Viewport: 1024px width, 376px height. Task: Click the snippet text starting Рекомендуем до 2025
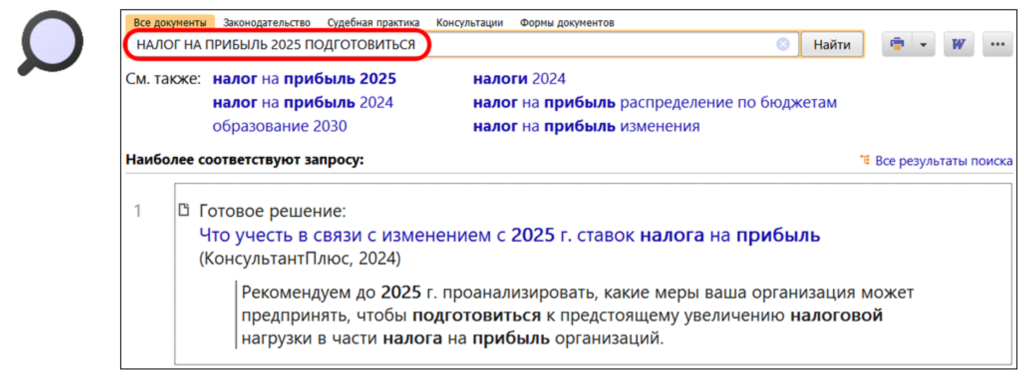pyautogui.click(x=577, y=315)
